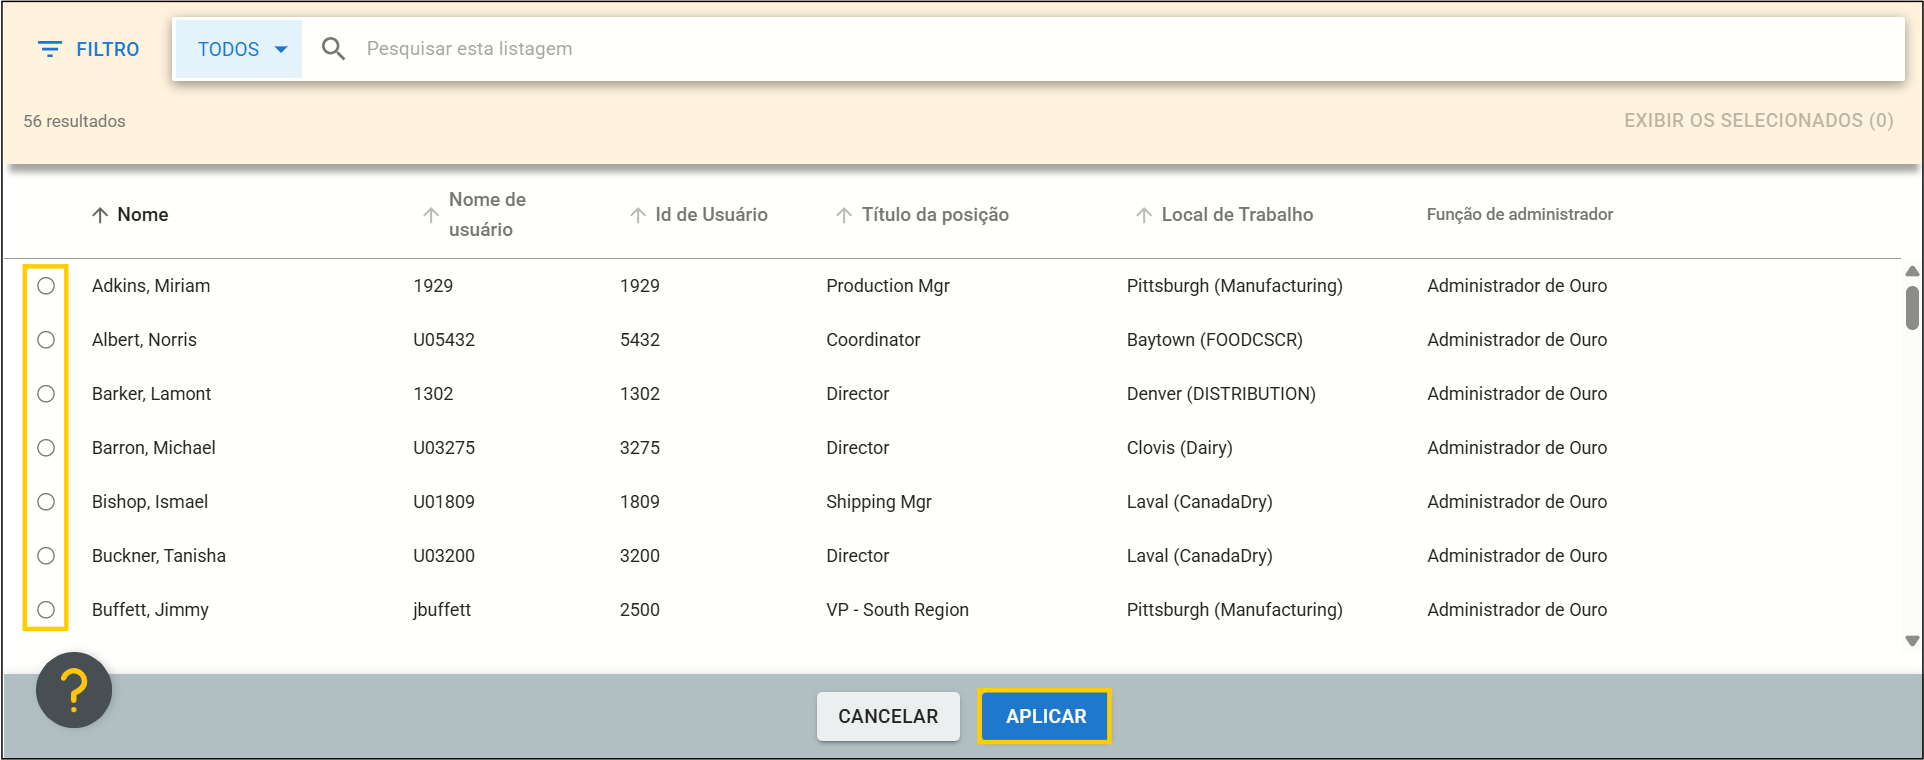Click Clovis (Dairy) work location
This screenshot has height=760, width=1924.
(1180, 448)
